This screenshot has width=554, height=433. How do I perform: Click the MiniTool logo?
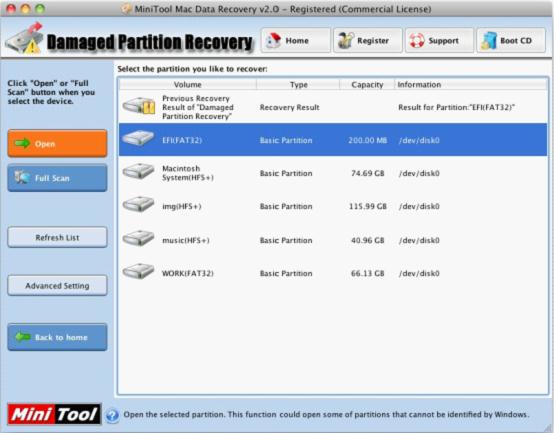pos(54,414)
